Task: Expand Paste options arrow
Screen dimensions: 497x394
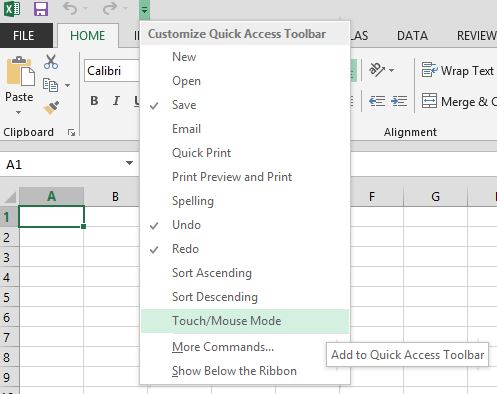Action: pos(19,112)
